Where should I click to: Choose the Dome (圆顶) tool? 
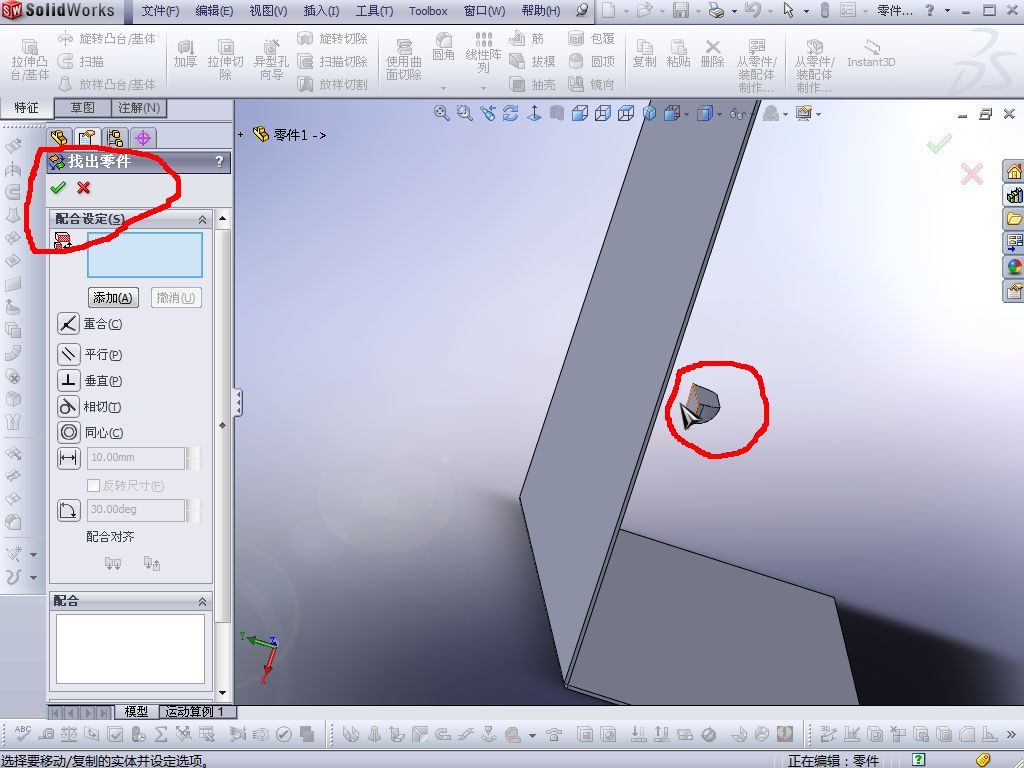(592, 61)
